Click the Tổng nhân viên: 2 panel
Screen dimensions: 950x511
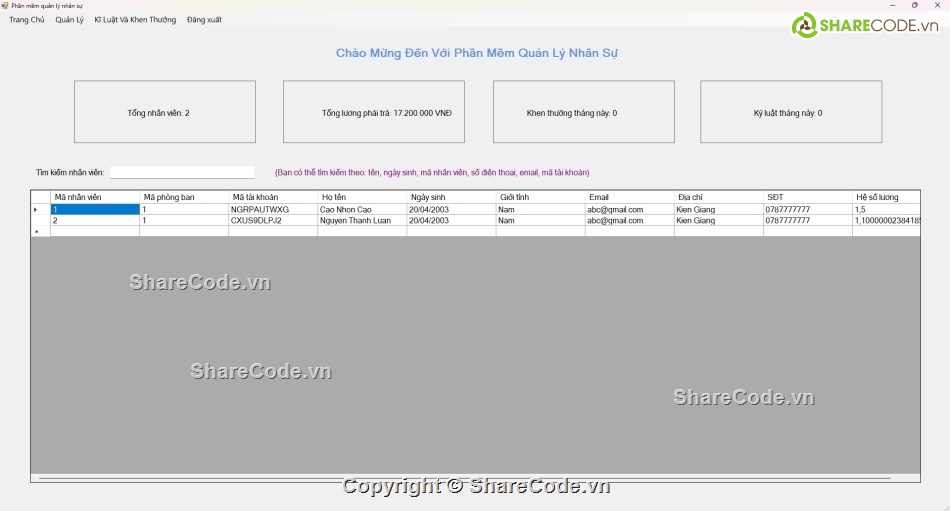click(x=165, y=112)
